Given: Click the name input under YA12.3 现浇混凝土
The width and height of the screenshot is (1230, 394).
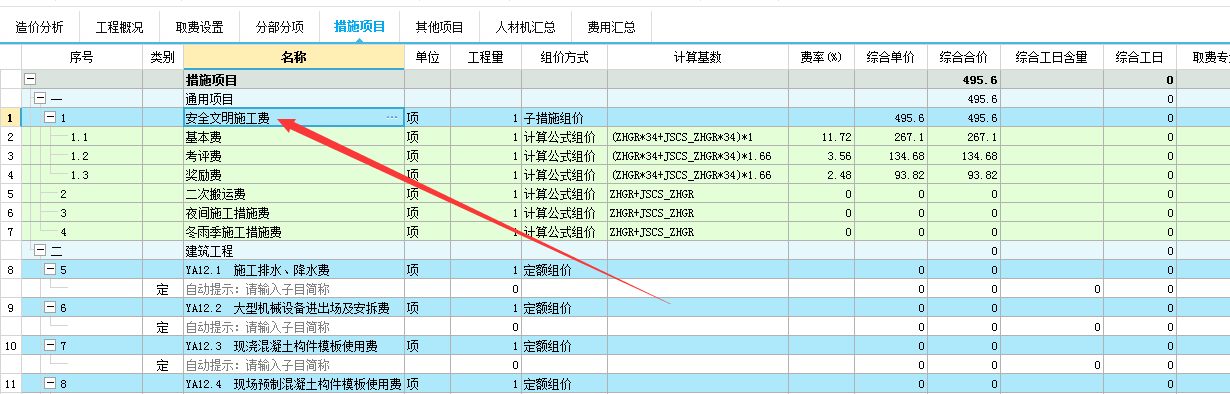Looking at the screenshot, I should [x=294, y=365].
